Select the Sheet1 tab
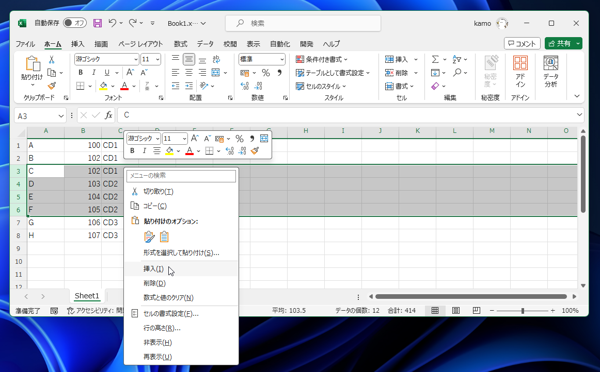The image size is (600, 372). [87, 296]
